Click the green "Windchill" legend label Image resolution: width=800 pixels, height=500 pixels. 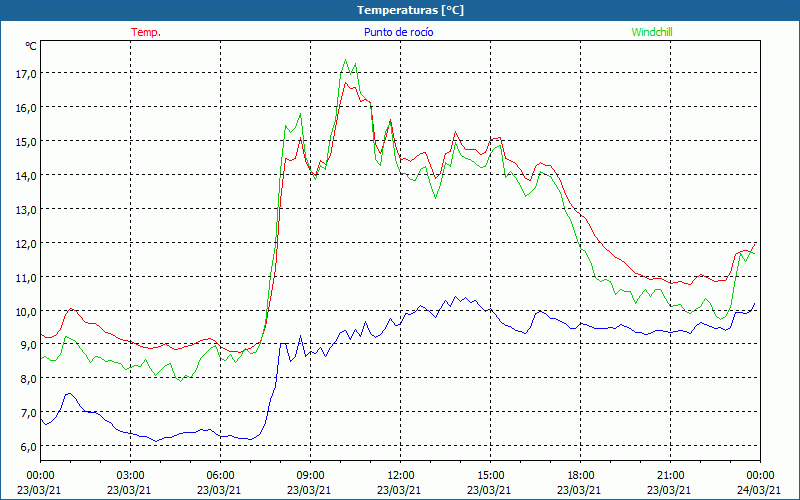point(652,32)
